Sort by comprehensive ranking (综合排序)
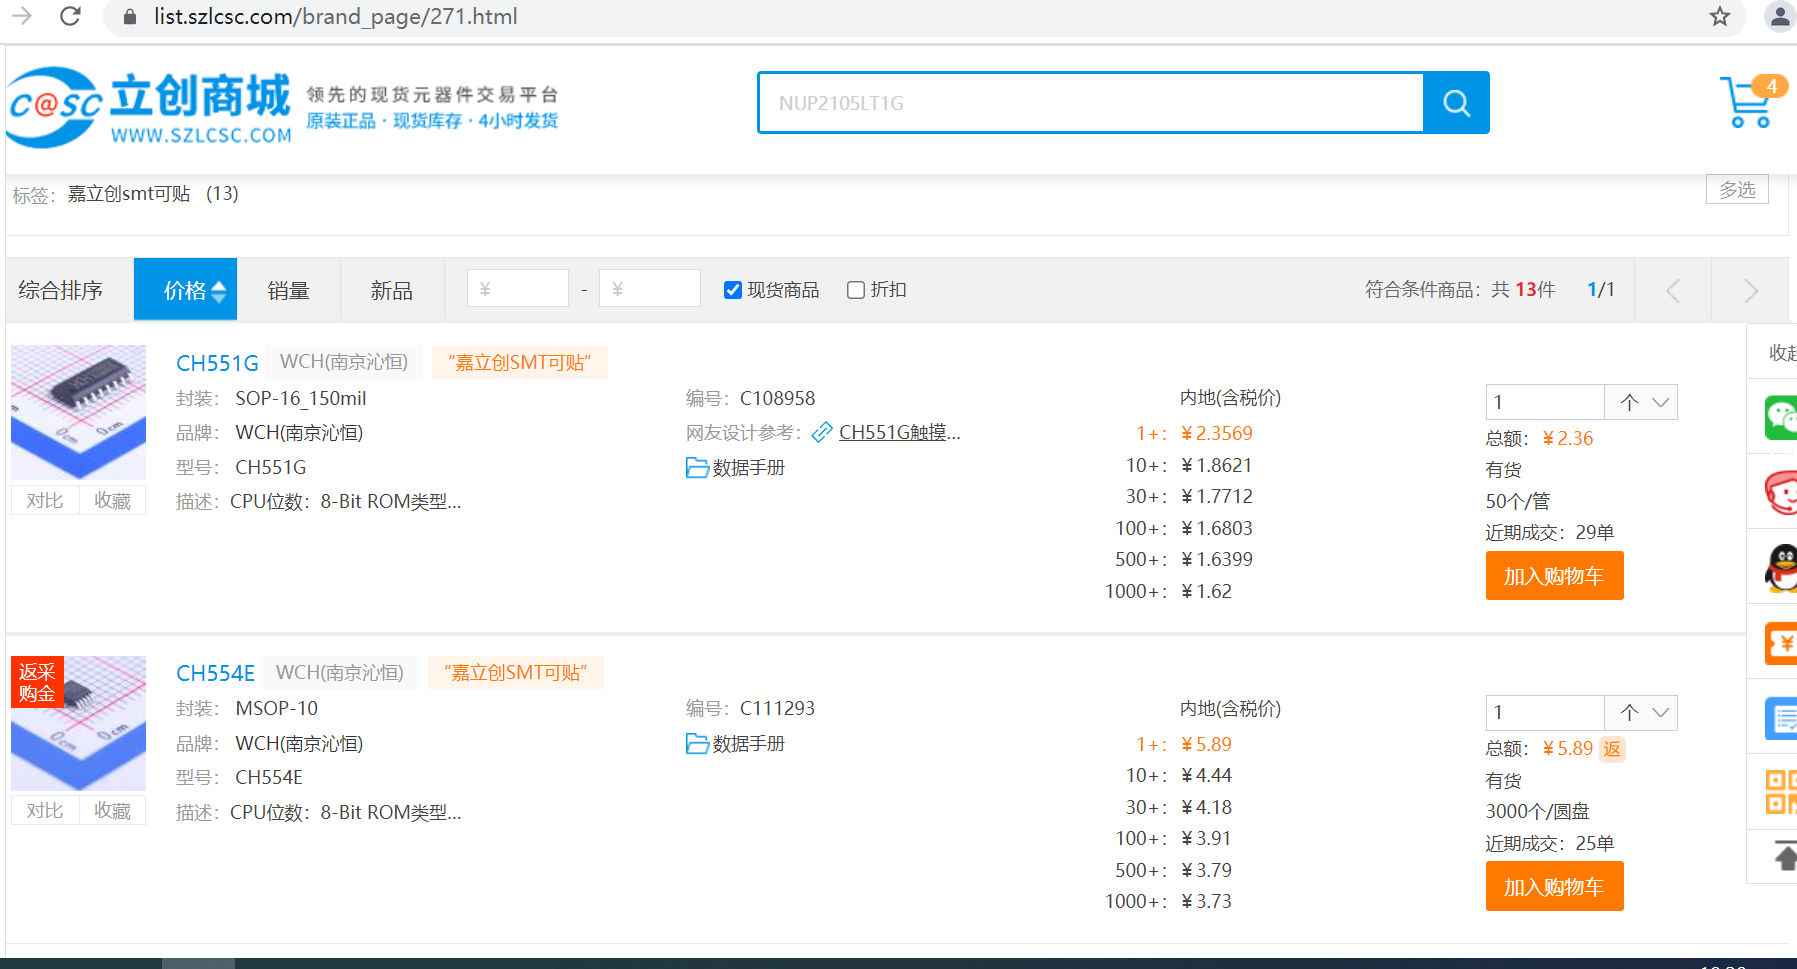The height and width of the screenshot is (969, 1797). (x=61, y=290)
